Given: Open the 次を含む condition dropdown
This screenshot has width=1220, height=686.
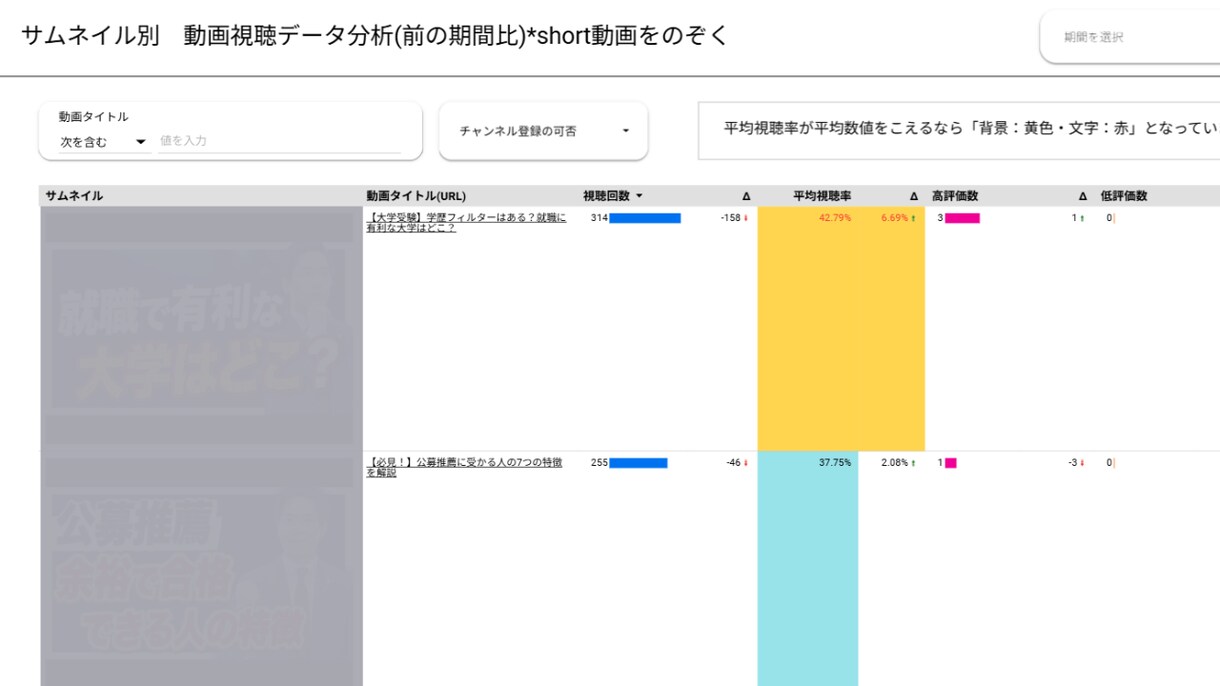Looking at the screenshot, I should [103, 142].
